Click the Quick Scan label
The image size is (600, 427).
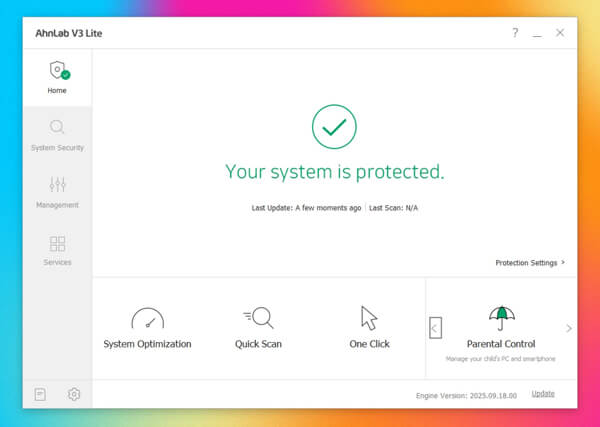(x=258, y=344)
